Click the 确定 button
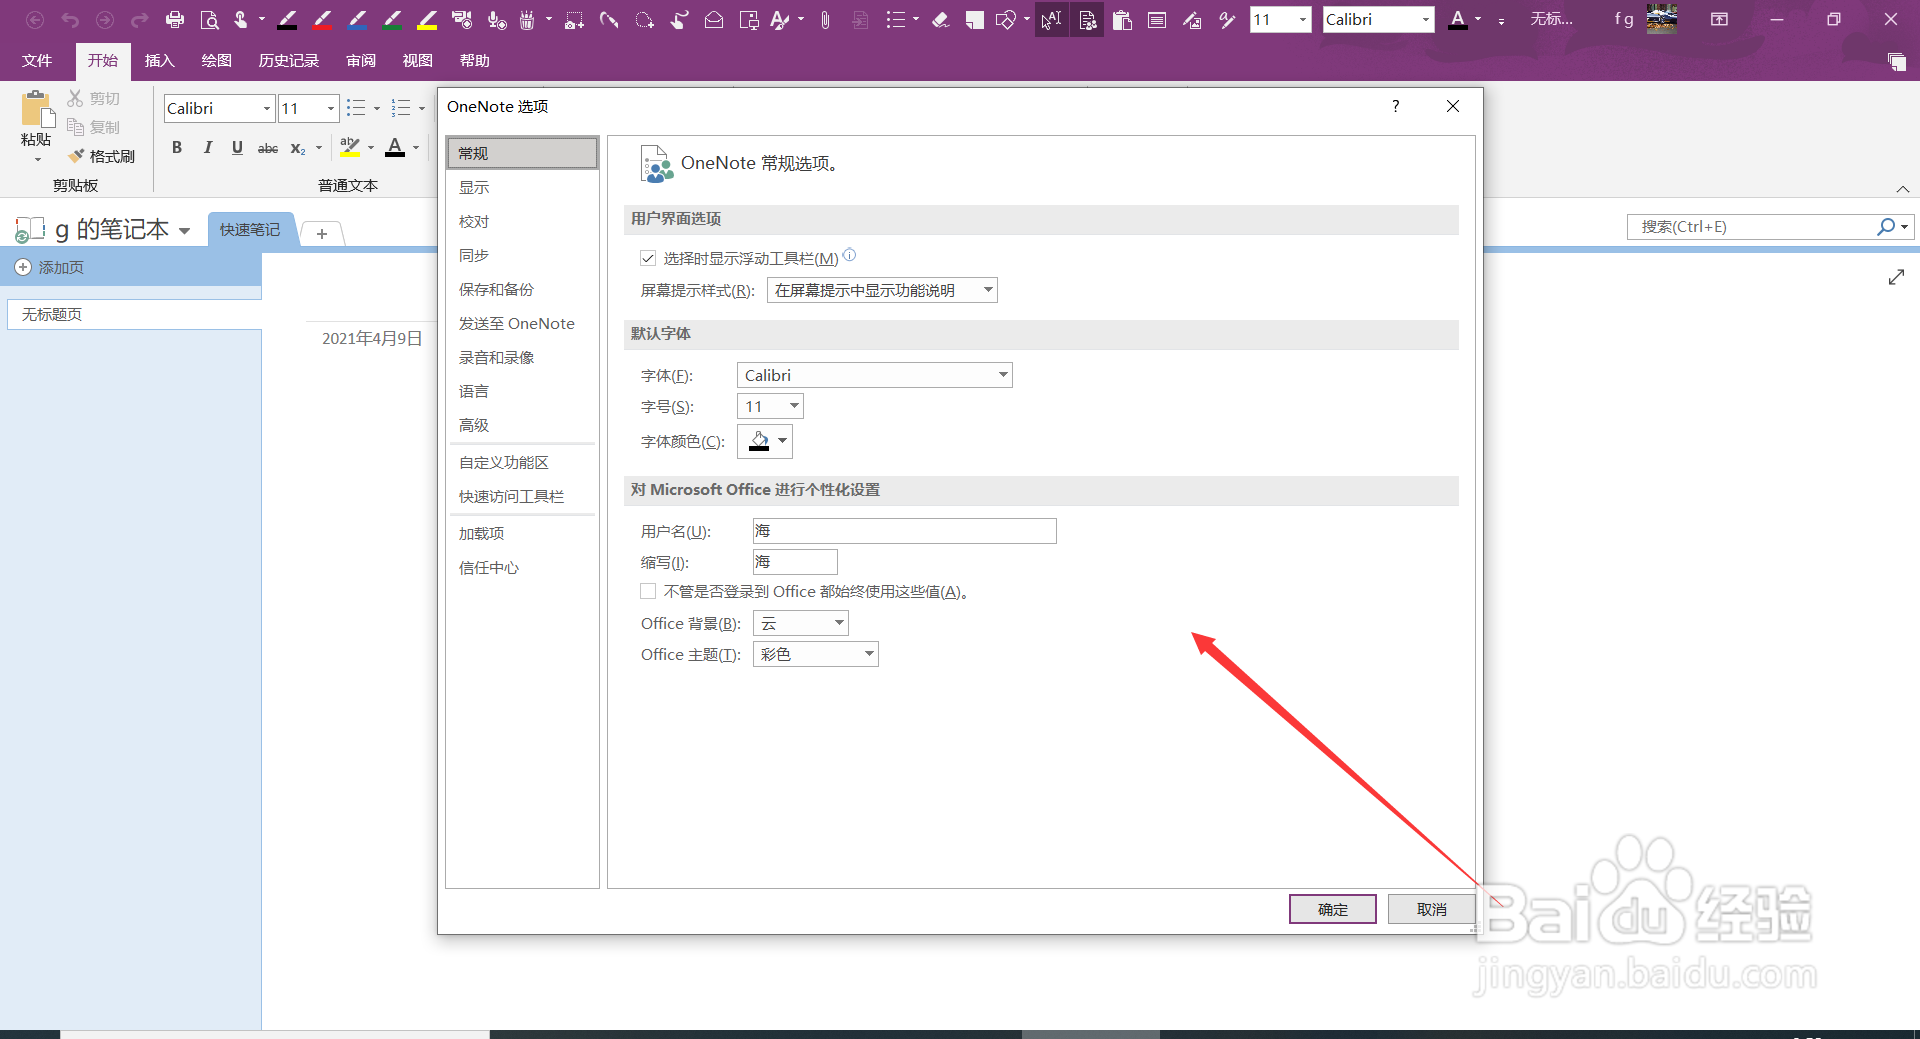Image resolution: width=1920 pixels, height=1039 pixels. [1332, 909]
